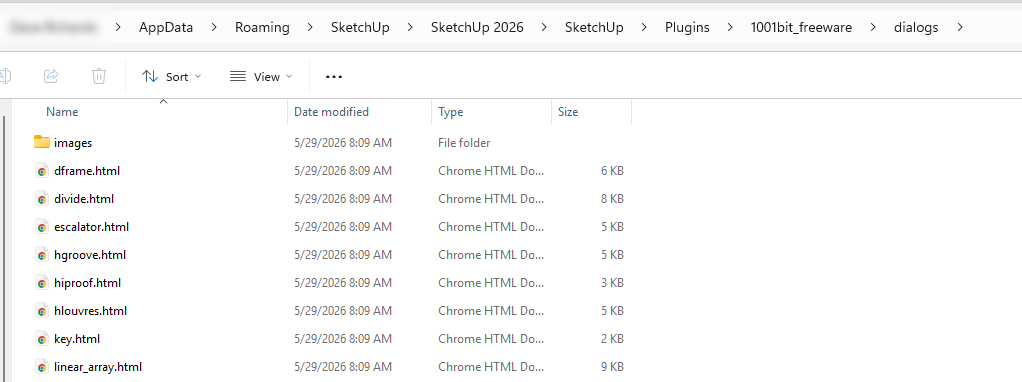Click the date modified of escalator.html
The width and height of the screenshot is (1022, 382).
tap(343, 227)
